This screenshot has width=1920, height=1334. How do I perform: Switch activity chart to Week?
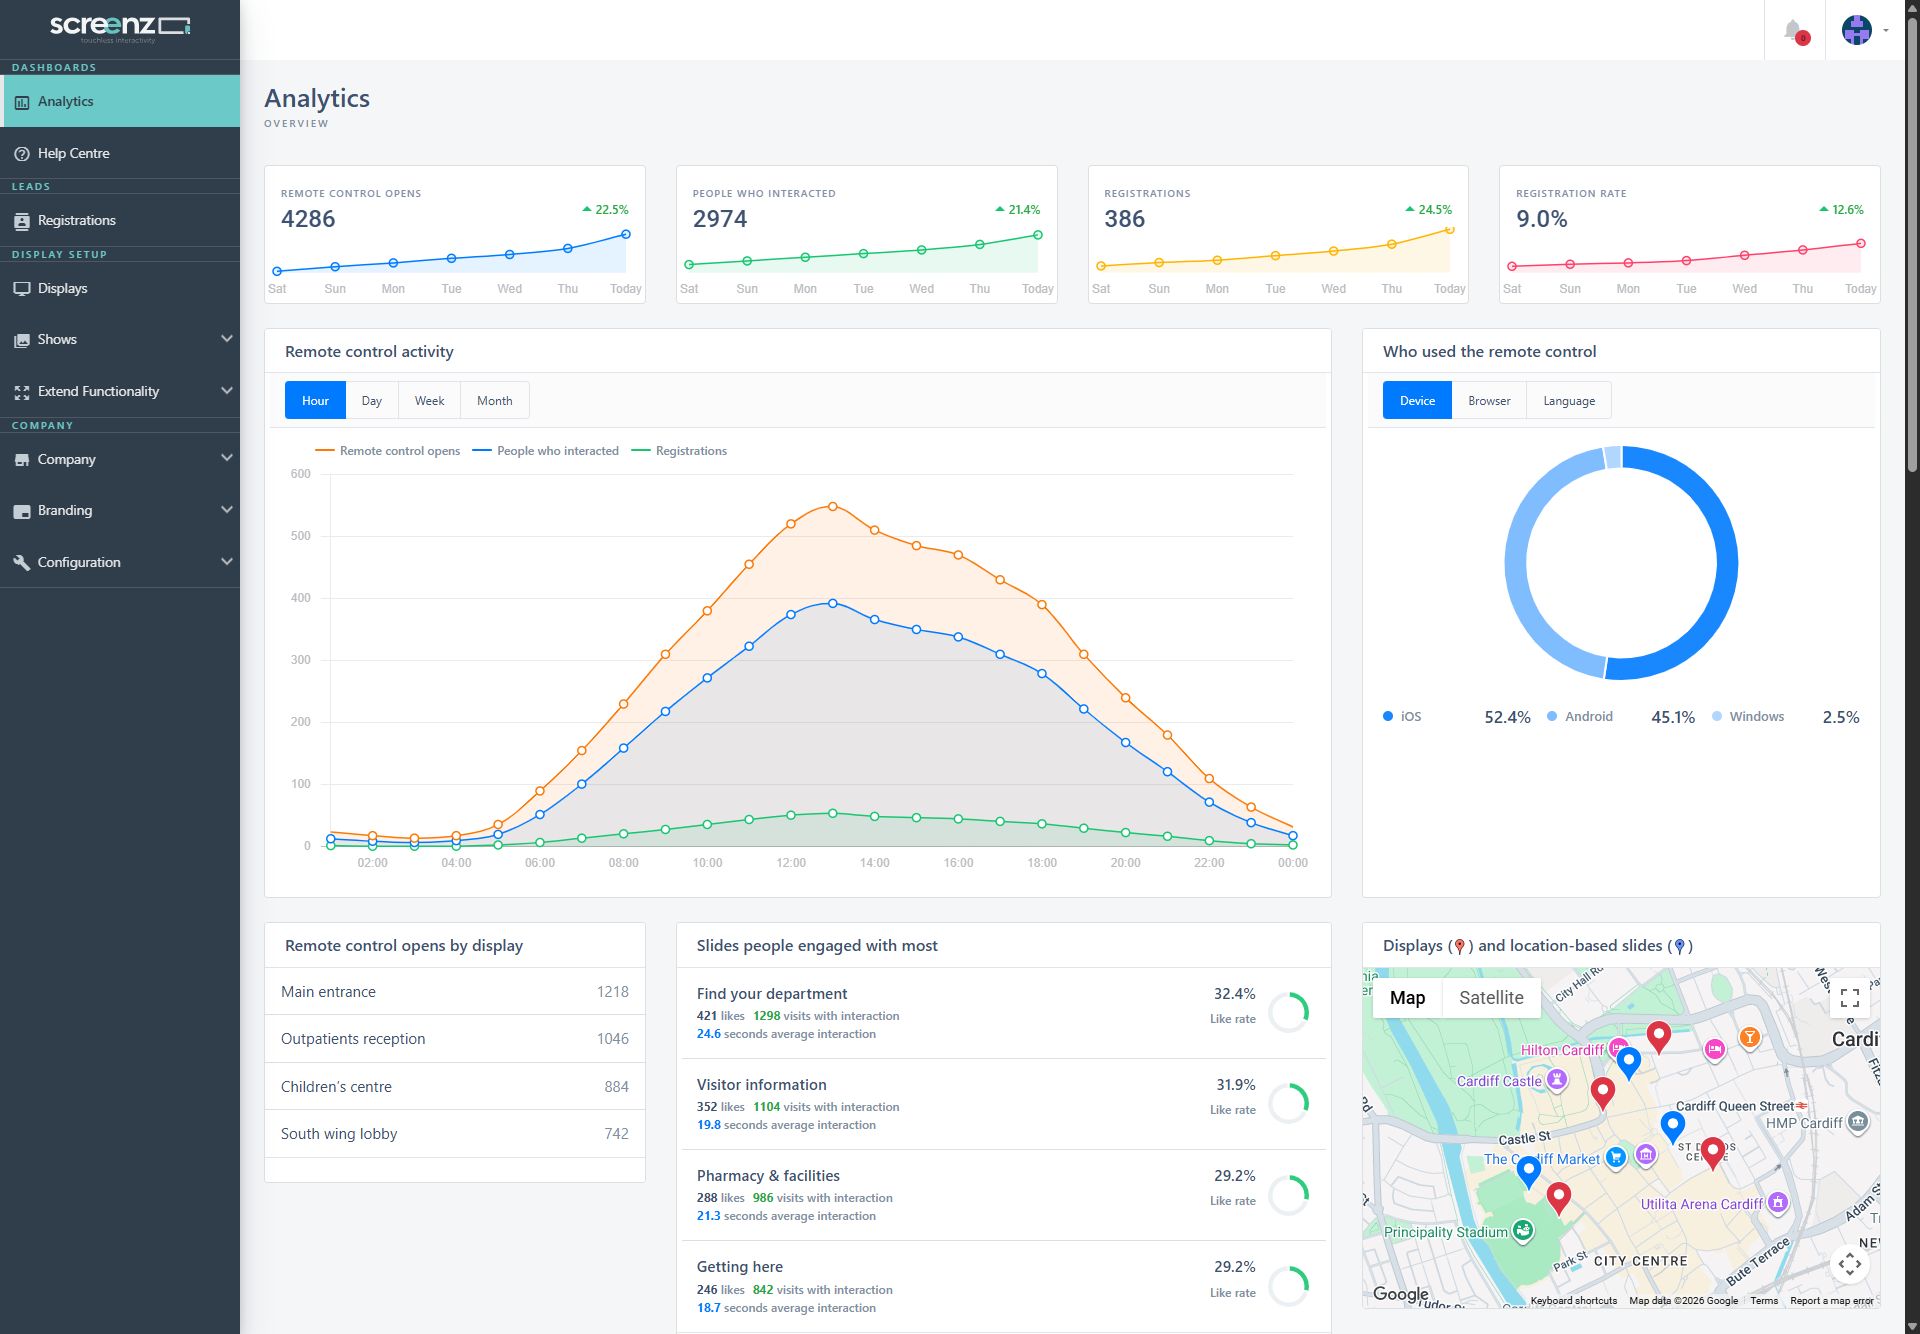[429, 401]
